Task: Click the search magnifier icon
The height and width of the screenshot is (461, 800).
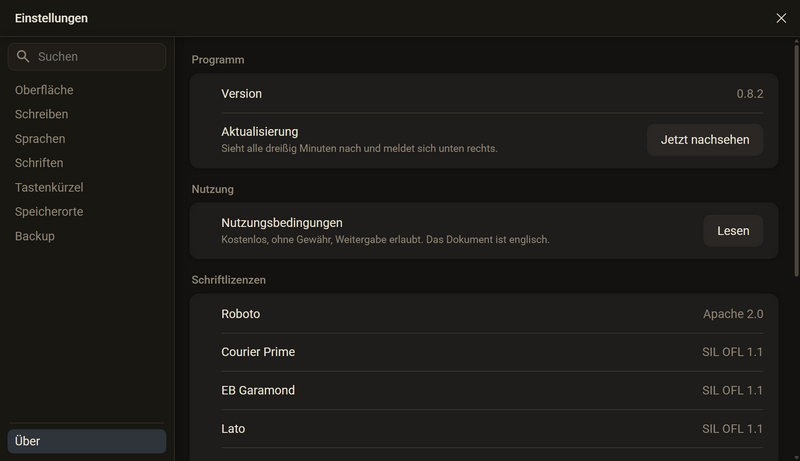Action: [x=23, y=56]
